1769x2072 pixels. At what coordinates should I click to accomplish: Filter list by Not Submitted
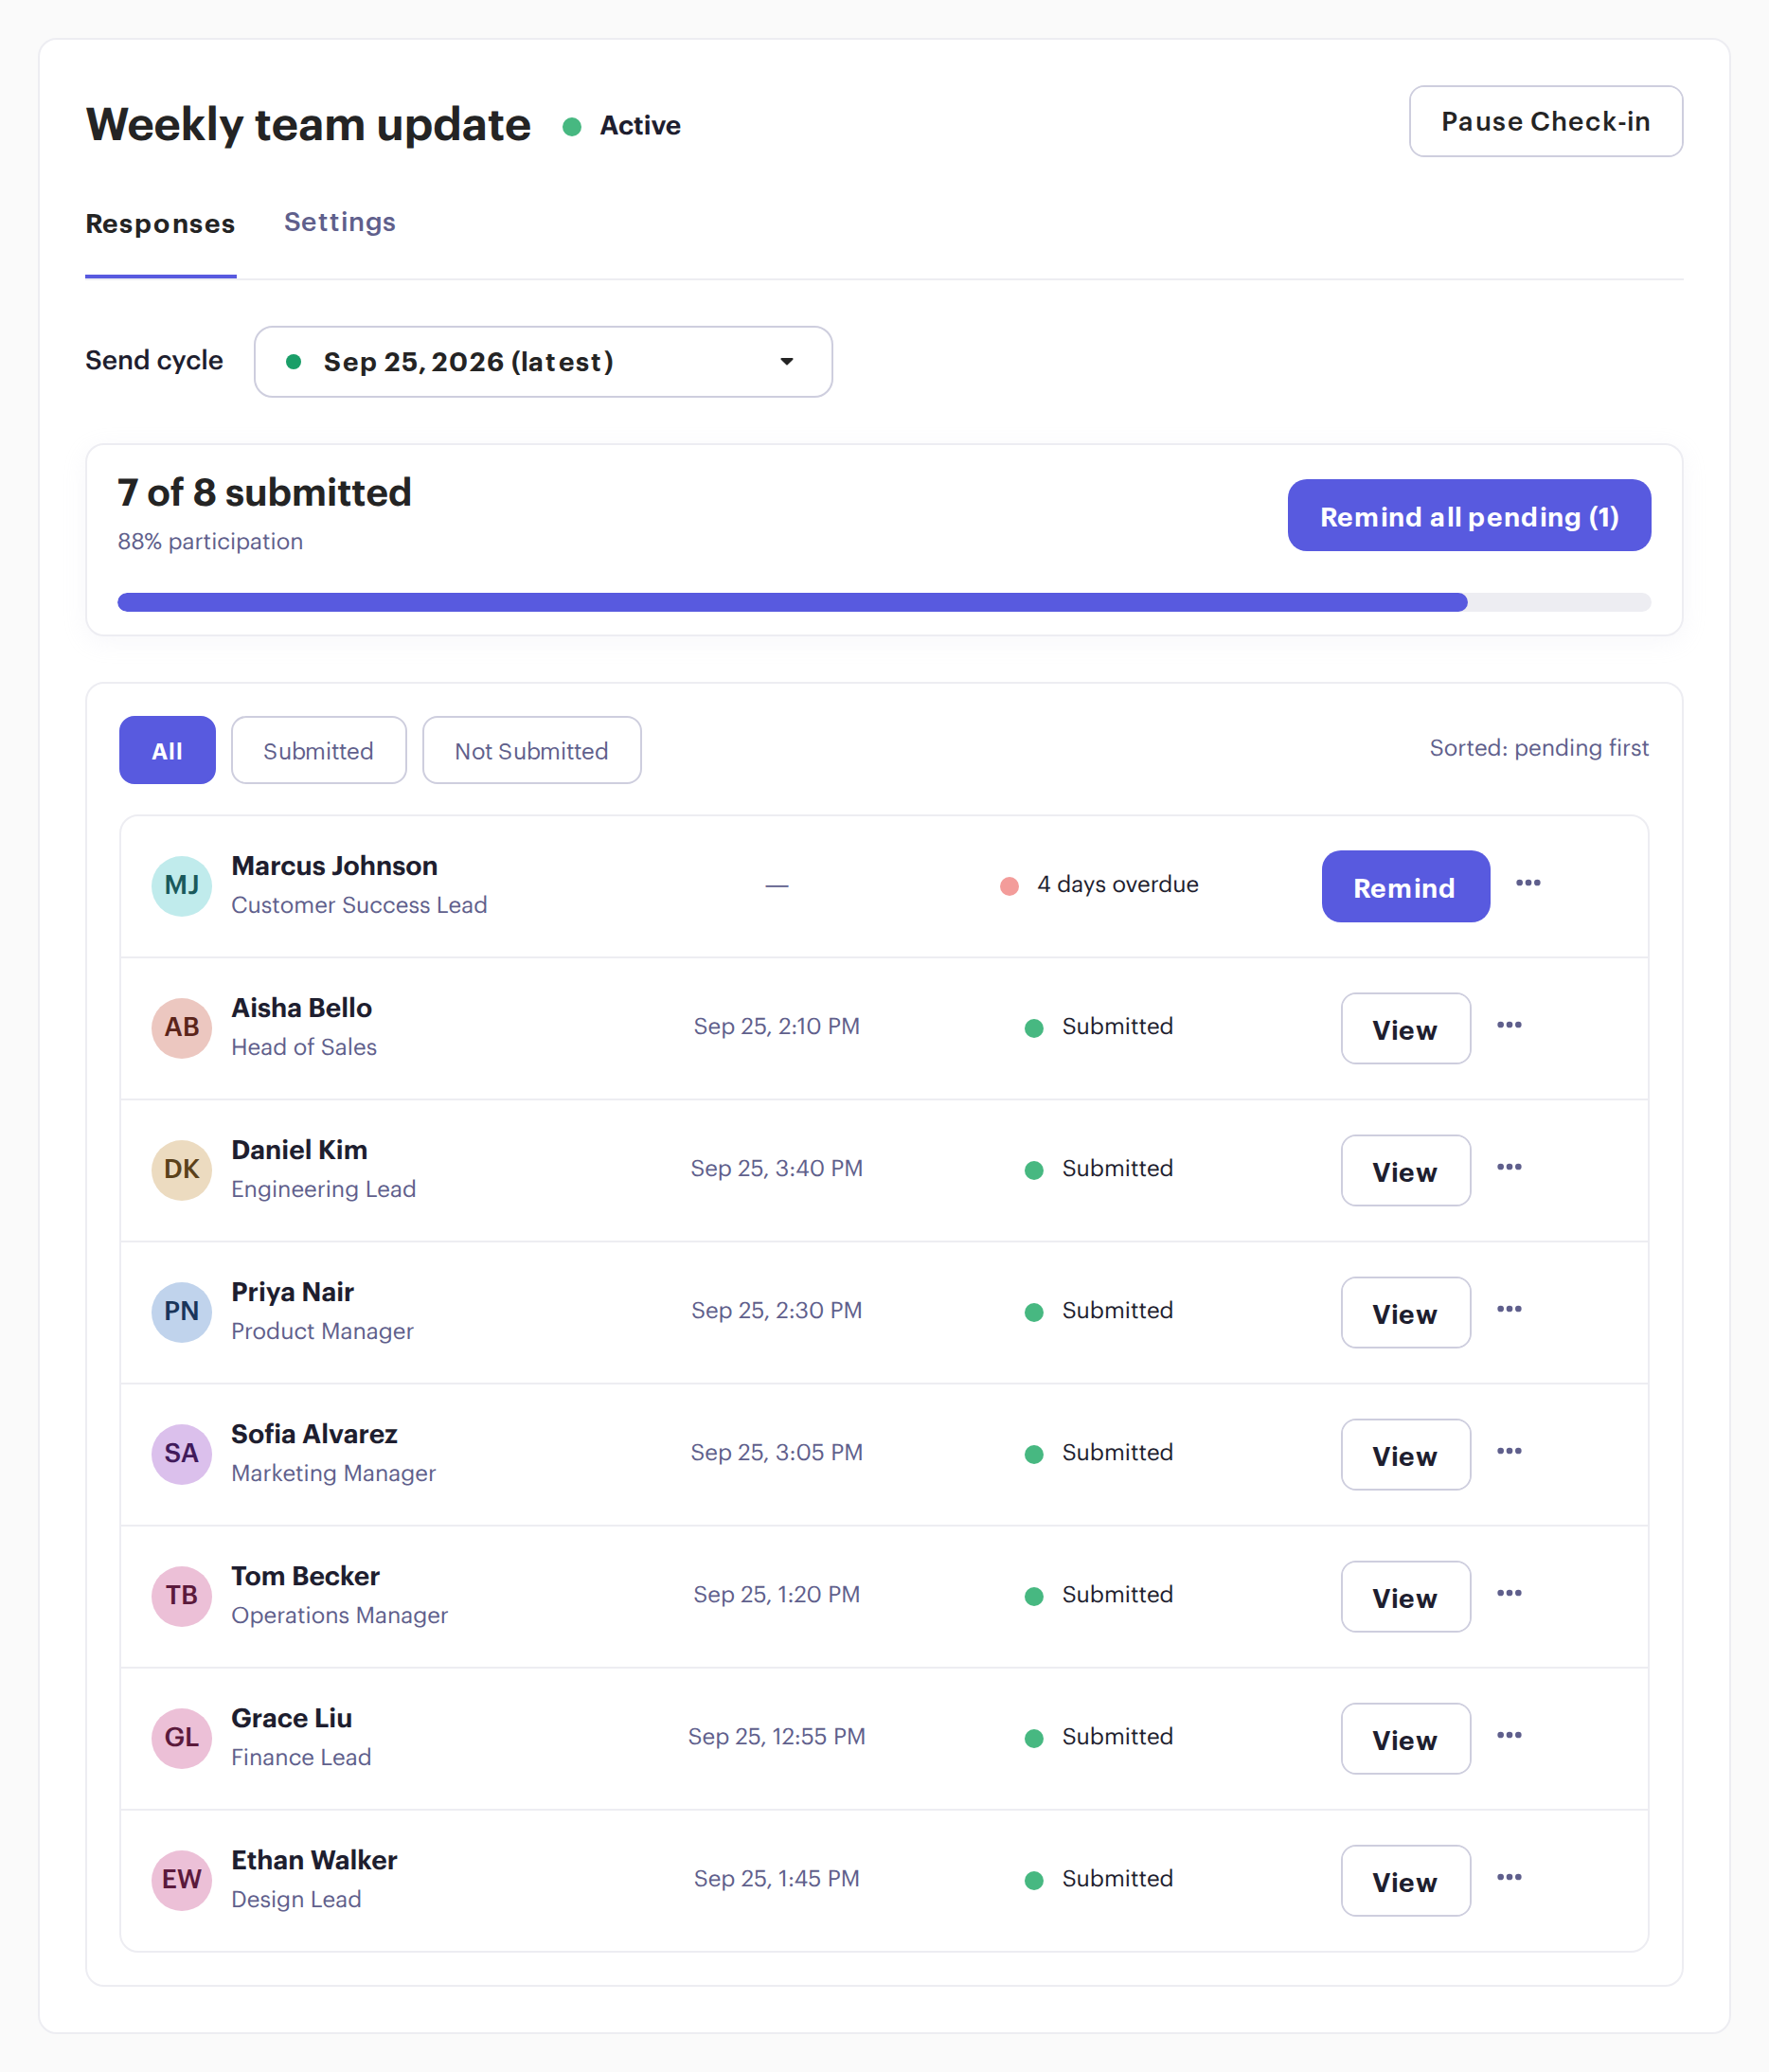pos(531,750)
